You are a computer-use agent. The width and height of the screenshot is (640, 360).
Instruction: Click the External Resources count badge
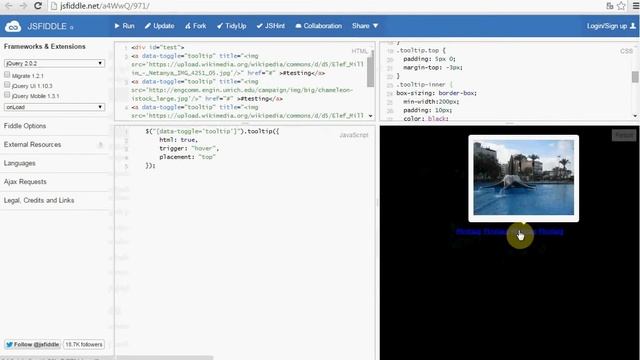[x=100, y=144]
